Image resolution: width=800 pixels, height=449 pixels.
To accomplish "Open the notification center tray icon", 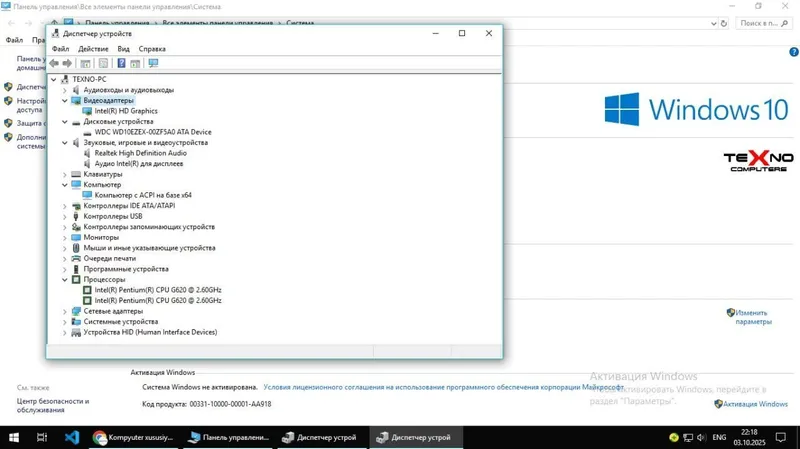I will tap(781, 437).
